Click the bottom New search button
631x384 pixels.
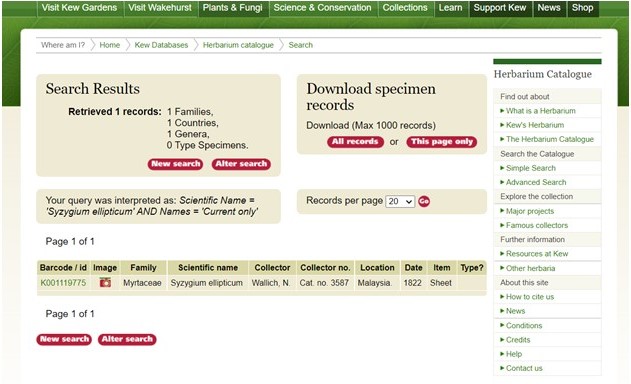click(x=64, y=339)
